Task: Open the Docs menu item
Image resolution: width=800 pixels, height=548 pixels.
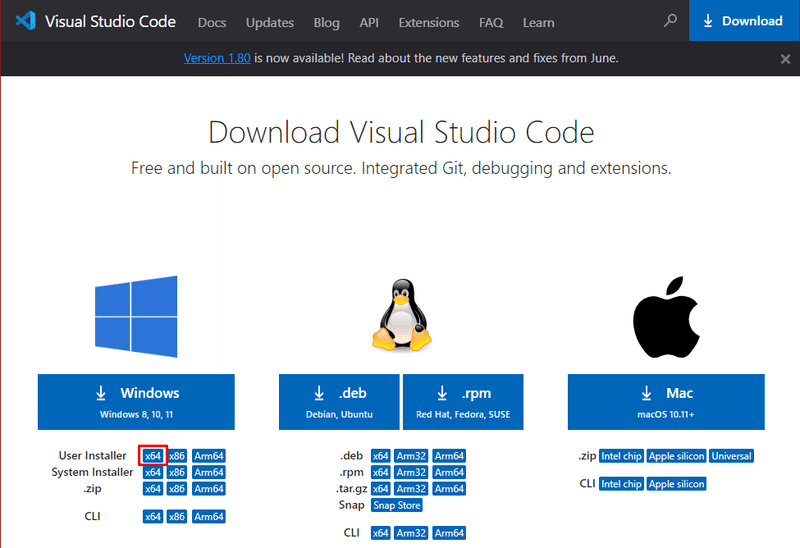Action: click(212, 22)
